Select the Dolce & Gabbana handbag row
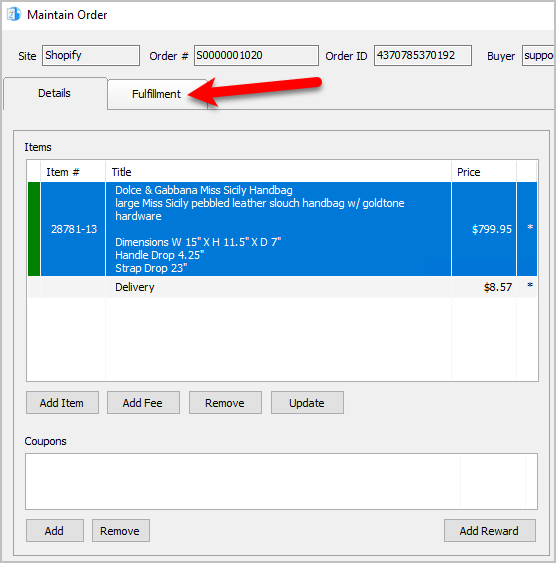This screenshot has height=563, width=556. tap(282, 229)
